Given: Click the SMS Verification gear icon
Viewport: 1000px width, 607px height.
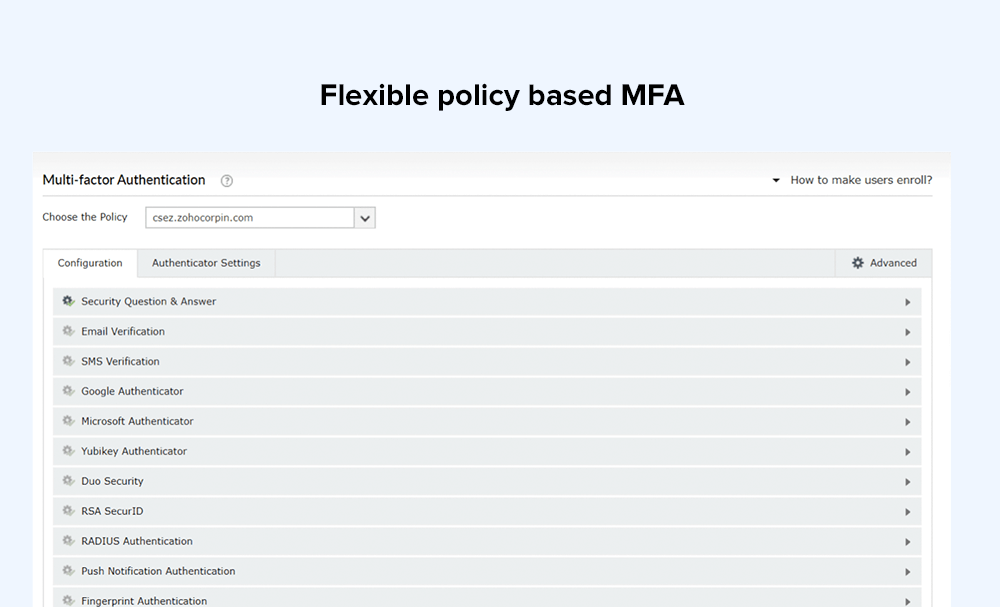Looking at the screenshot, I should coord(68,361).
